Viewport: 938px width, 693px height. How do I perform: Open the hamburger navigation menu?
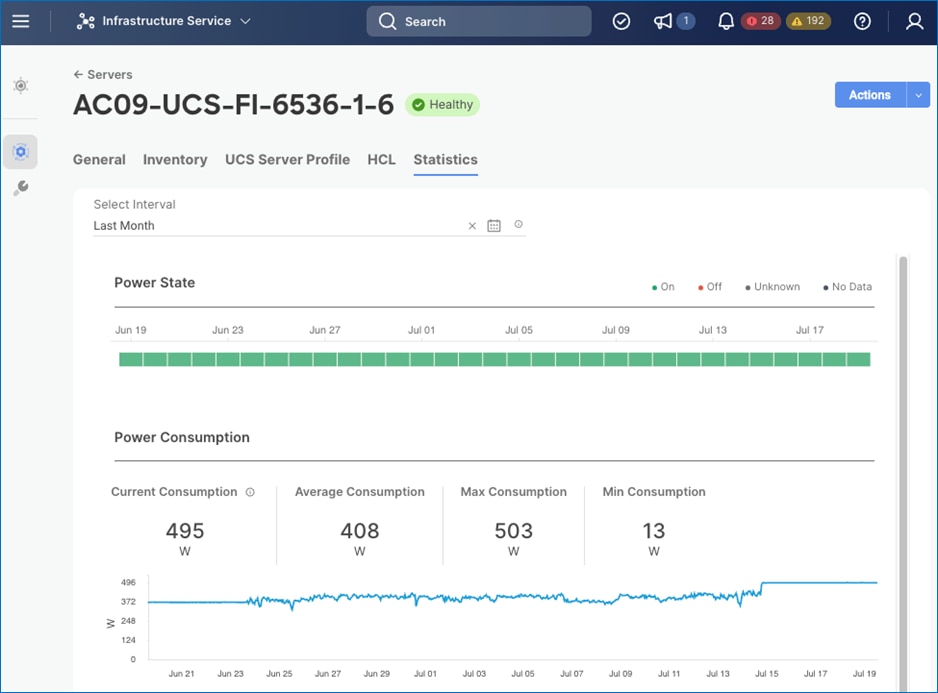pyautogui.click(x=21, y=22)
